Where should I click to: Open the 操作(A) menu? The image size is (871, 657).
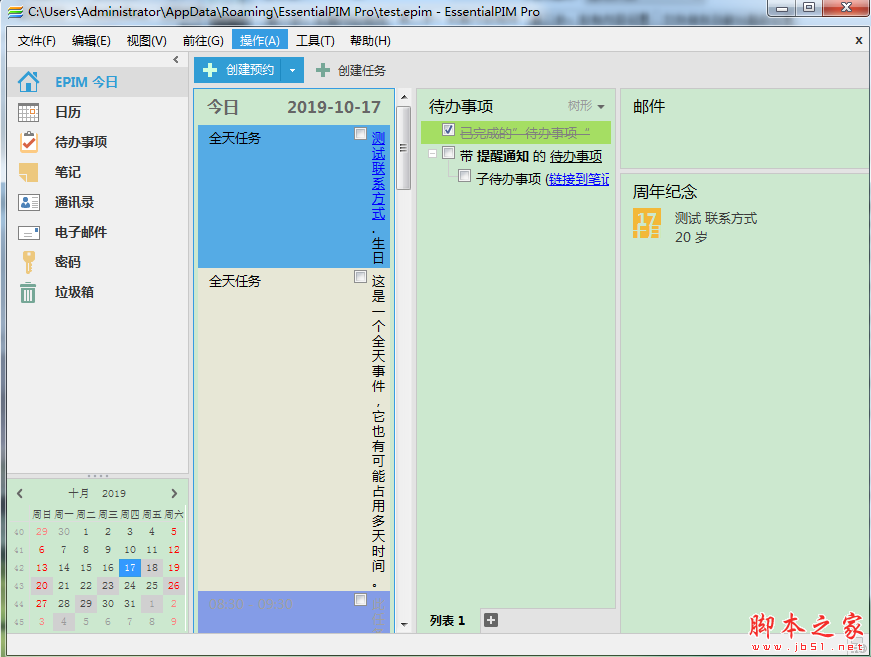coord(259,41)
